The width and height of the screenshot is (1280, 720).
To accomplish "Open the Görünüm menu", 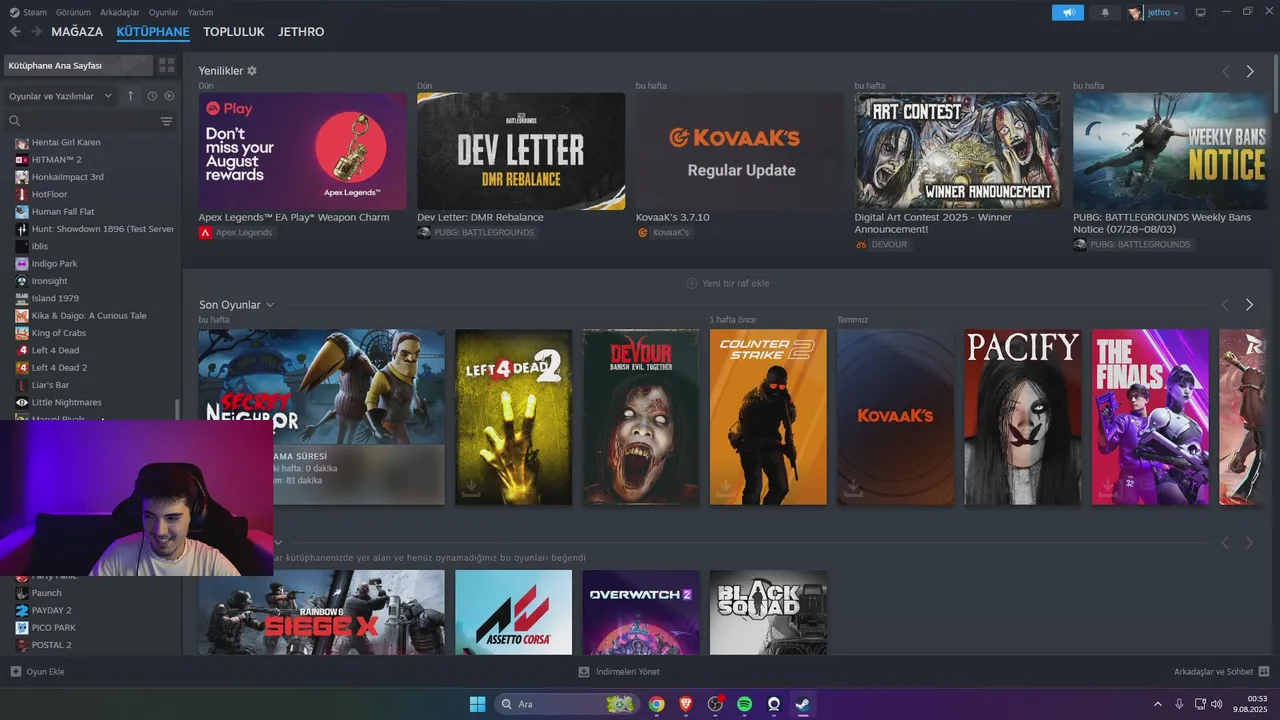I will pos(74,12).
